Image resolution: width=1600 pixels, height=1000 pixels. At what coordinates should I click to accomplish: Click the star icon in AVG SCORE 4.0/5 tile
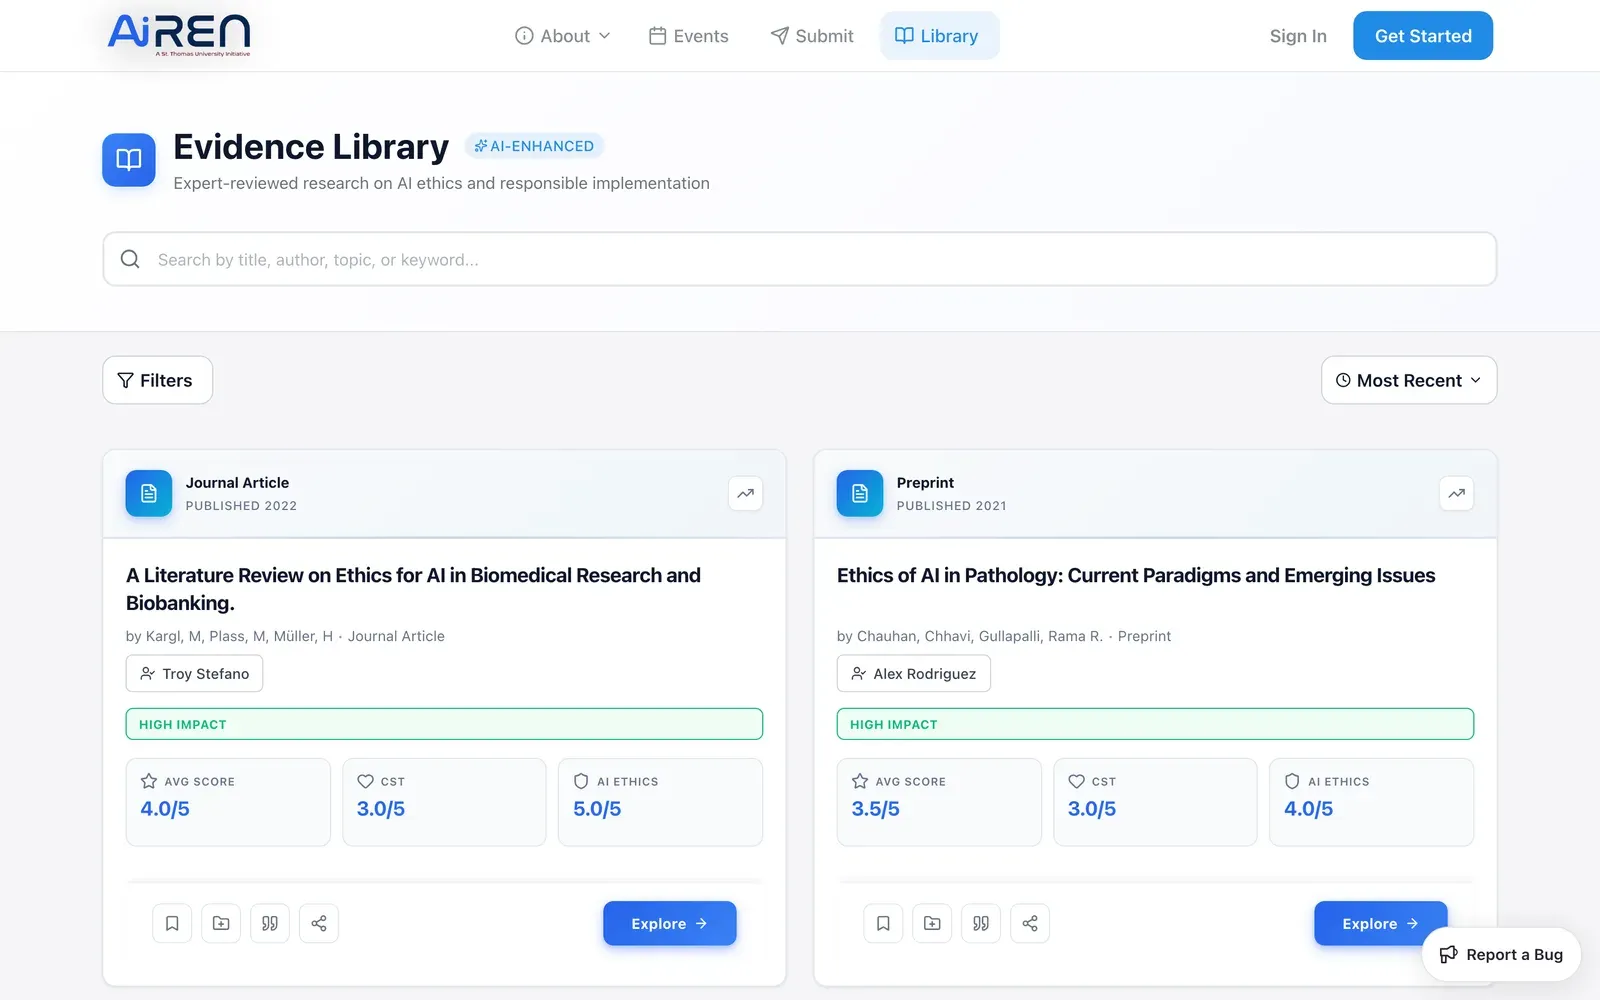(x=149, y=781)
